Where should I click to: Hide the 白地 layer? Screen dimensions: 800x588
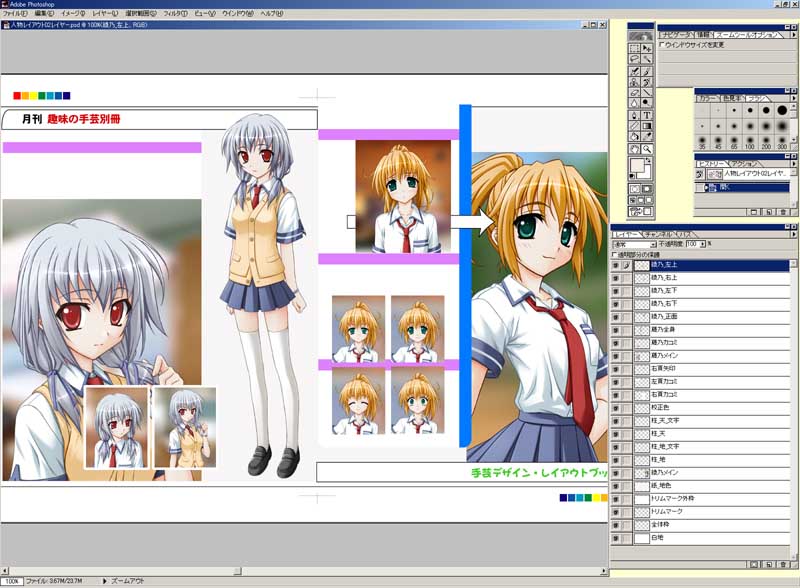(x=616, y=538)
